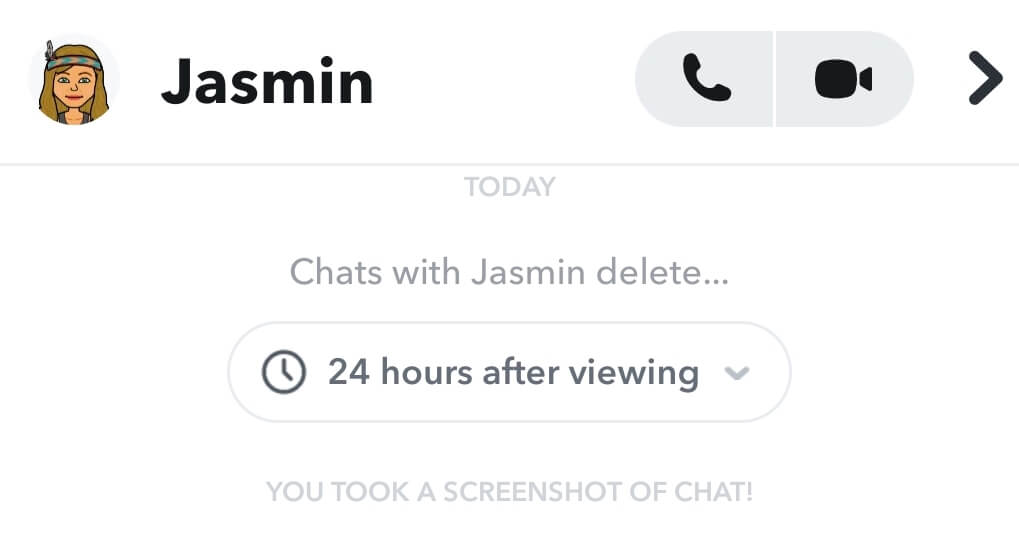The height and width of the screenshot is (555, 1019).
Task: Tap the right chevron arrow in header
Action: point(985,78)
